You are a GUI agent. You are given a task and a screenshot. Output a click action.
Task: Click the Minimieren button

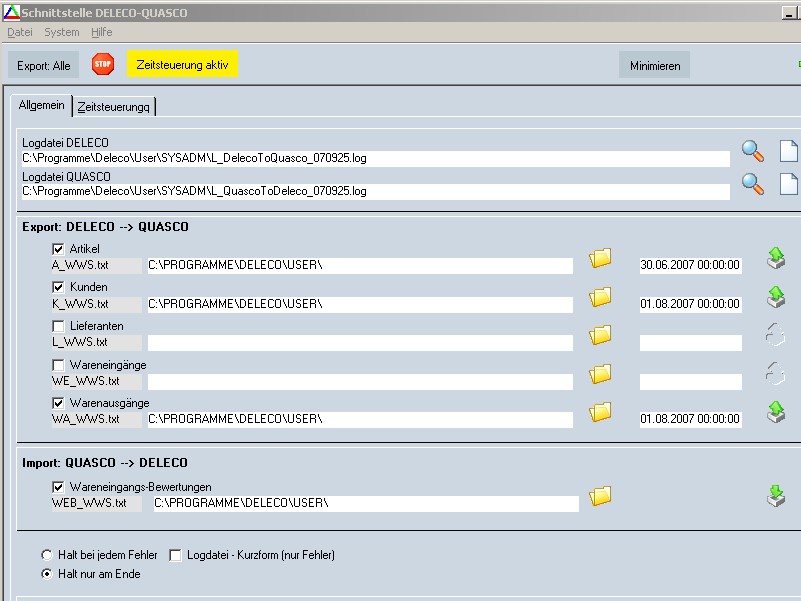pyautogui.click(x=654, y=66)
